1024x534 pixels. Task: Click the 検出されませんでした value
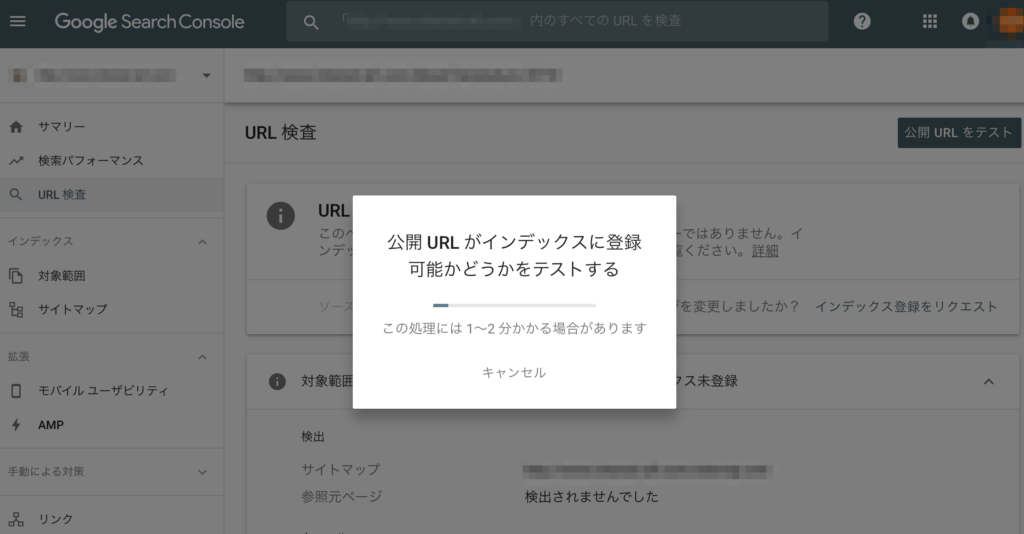click(x=592, y=497)
